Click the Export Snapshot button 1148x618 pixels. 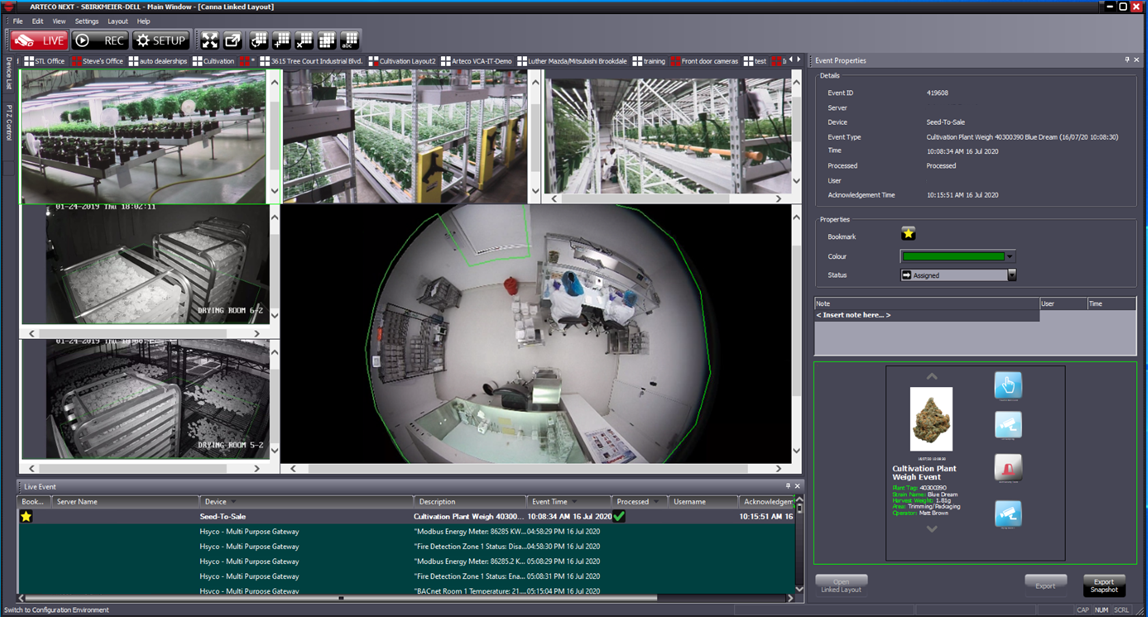(x=1103, y=585)
